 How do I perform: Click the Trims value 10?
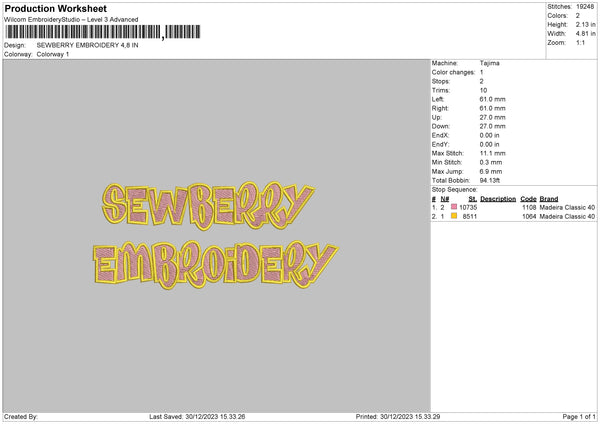[x=483, y=90]
